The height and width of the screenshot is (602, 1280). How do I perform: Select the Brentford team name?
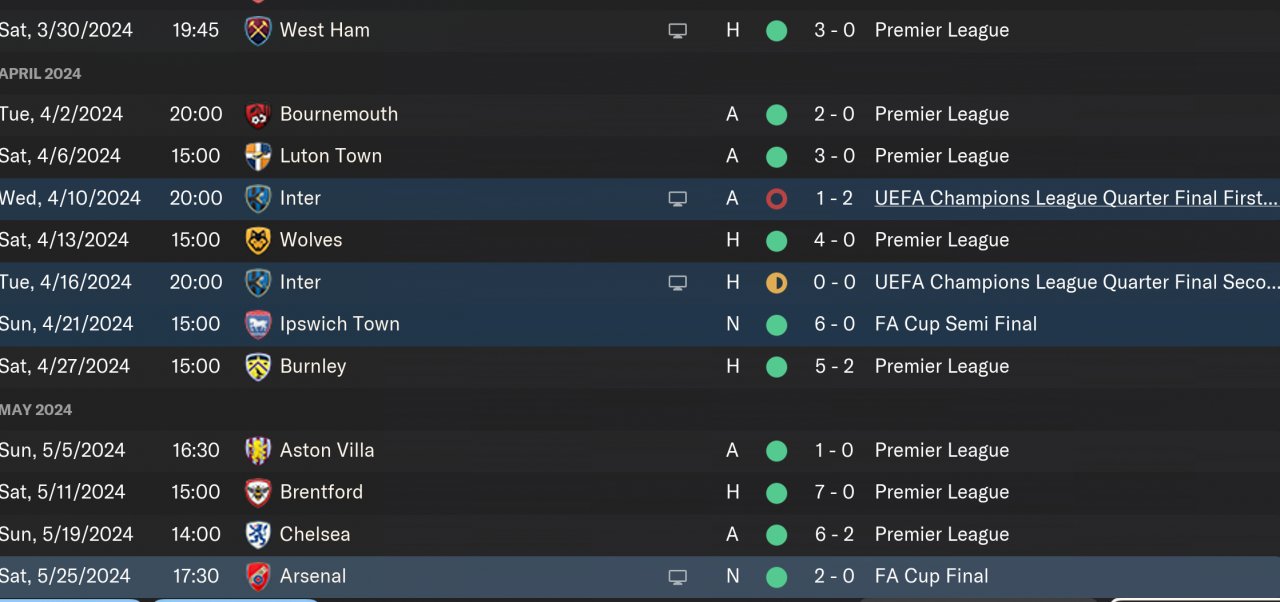point(321,492)
